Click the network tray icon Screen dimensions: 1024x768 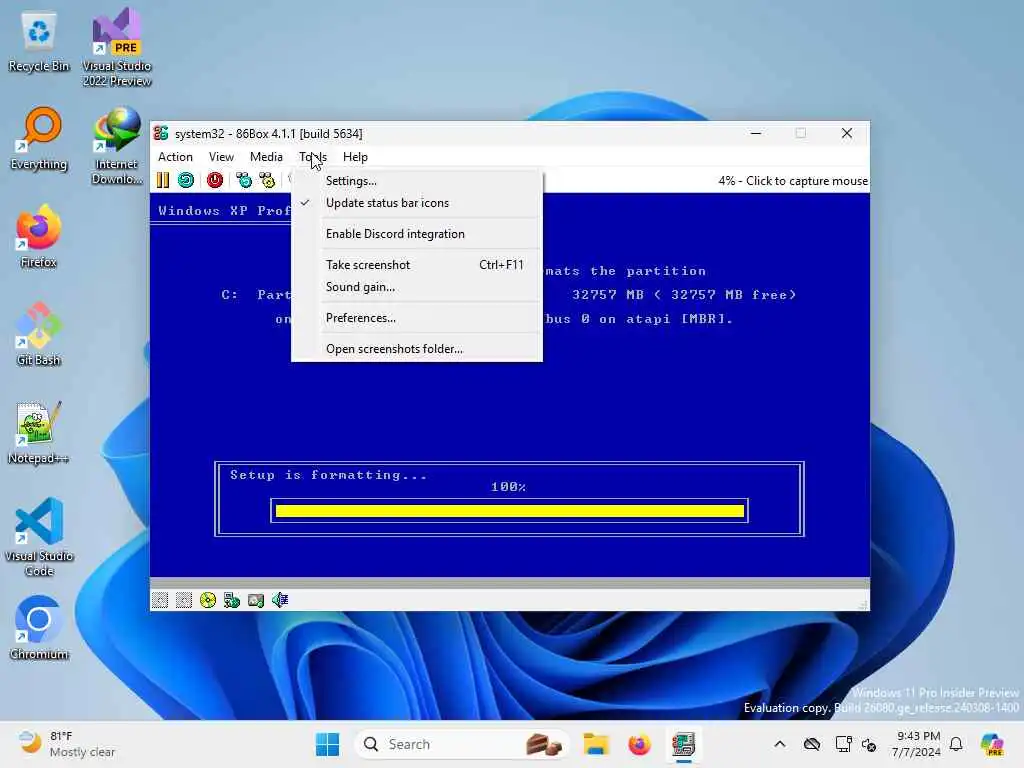point(843,744)
